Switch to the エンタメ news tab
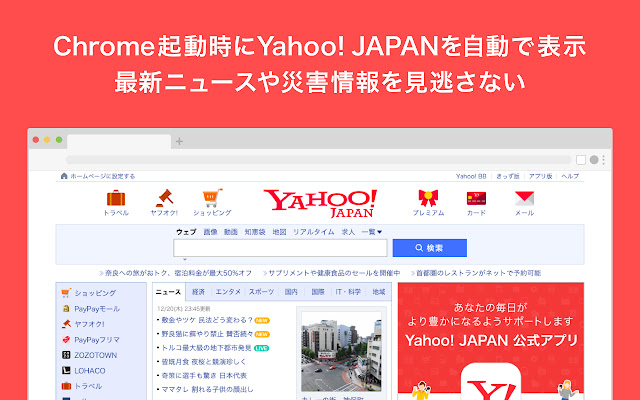 pos(228,292)
